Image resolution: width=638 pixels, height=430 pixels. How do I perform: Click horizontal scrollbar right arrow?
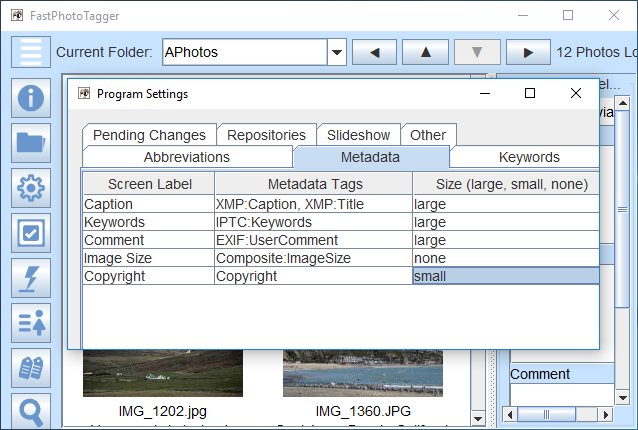coord(605,415)
